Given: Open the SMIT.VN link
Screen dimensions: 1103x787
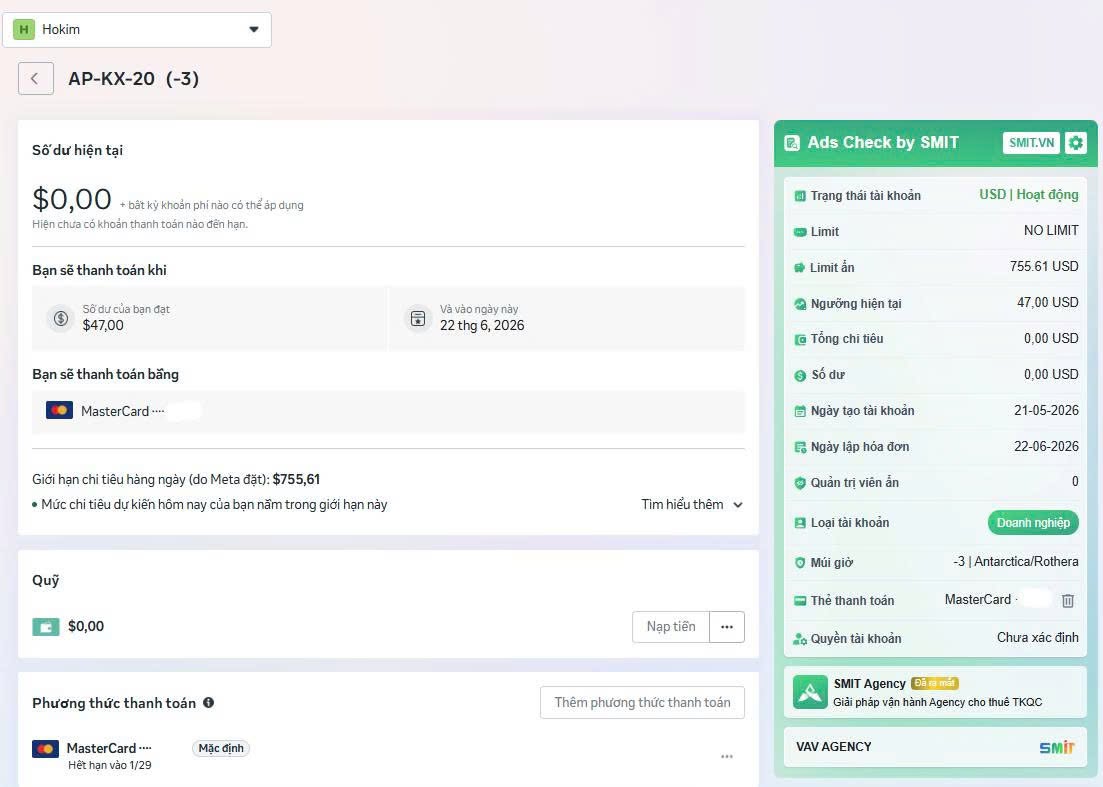Looking at the screenshot, I should tap(1031, 143).
